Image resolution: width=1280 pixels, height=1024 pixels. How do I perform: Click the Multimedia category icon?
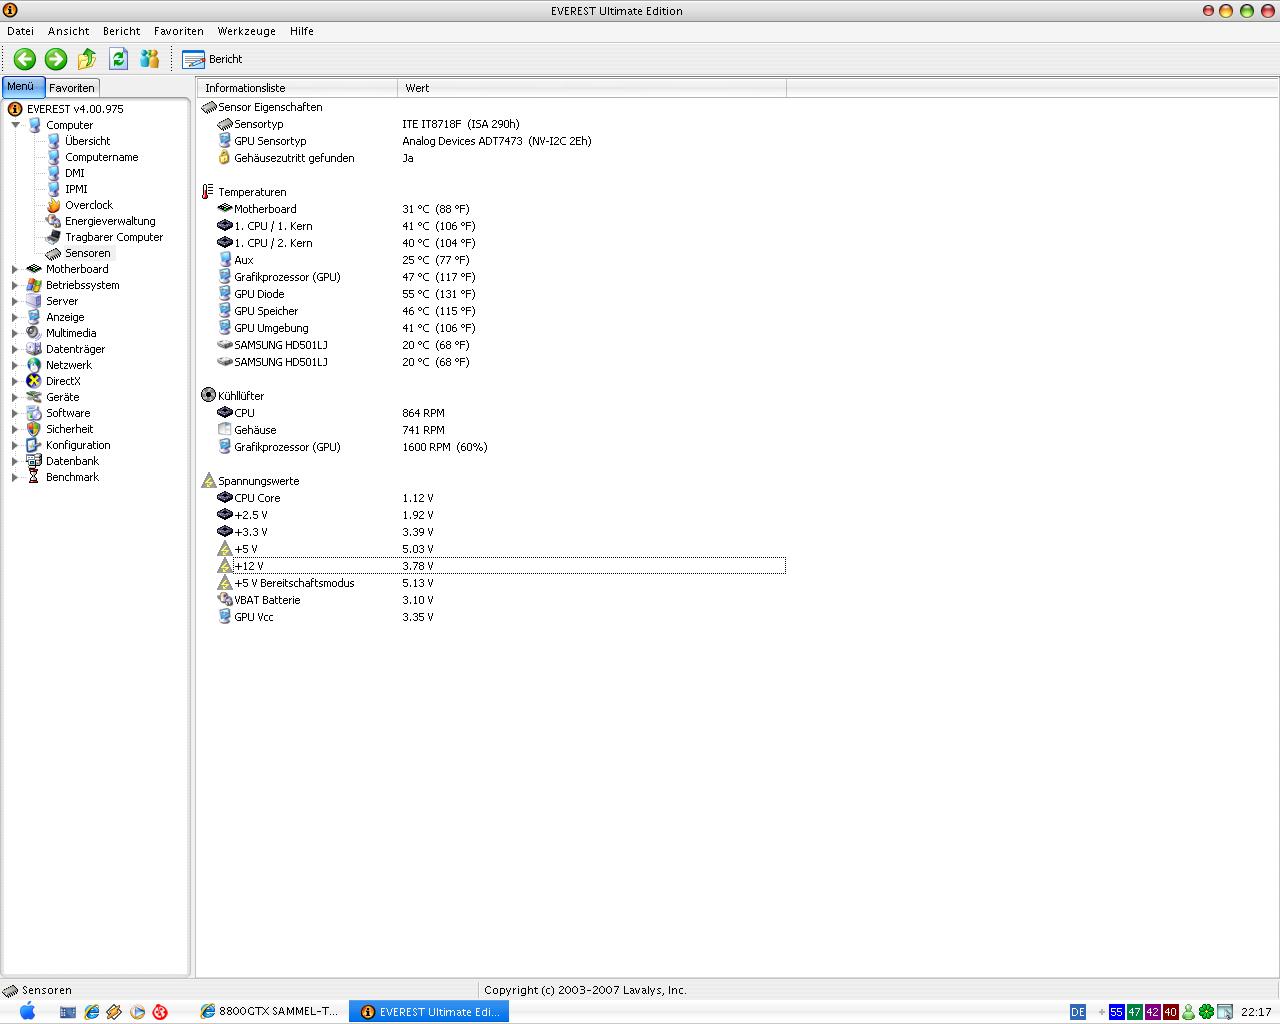[34, 333]
